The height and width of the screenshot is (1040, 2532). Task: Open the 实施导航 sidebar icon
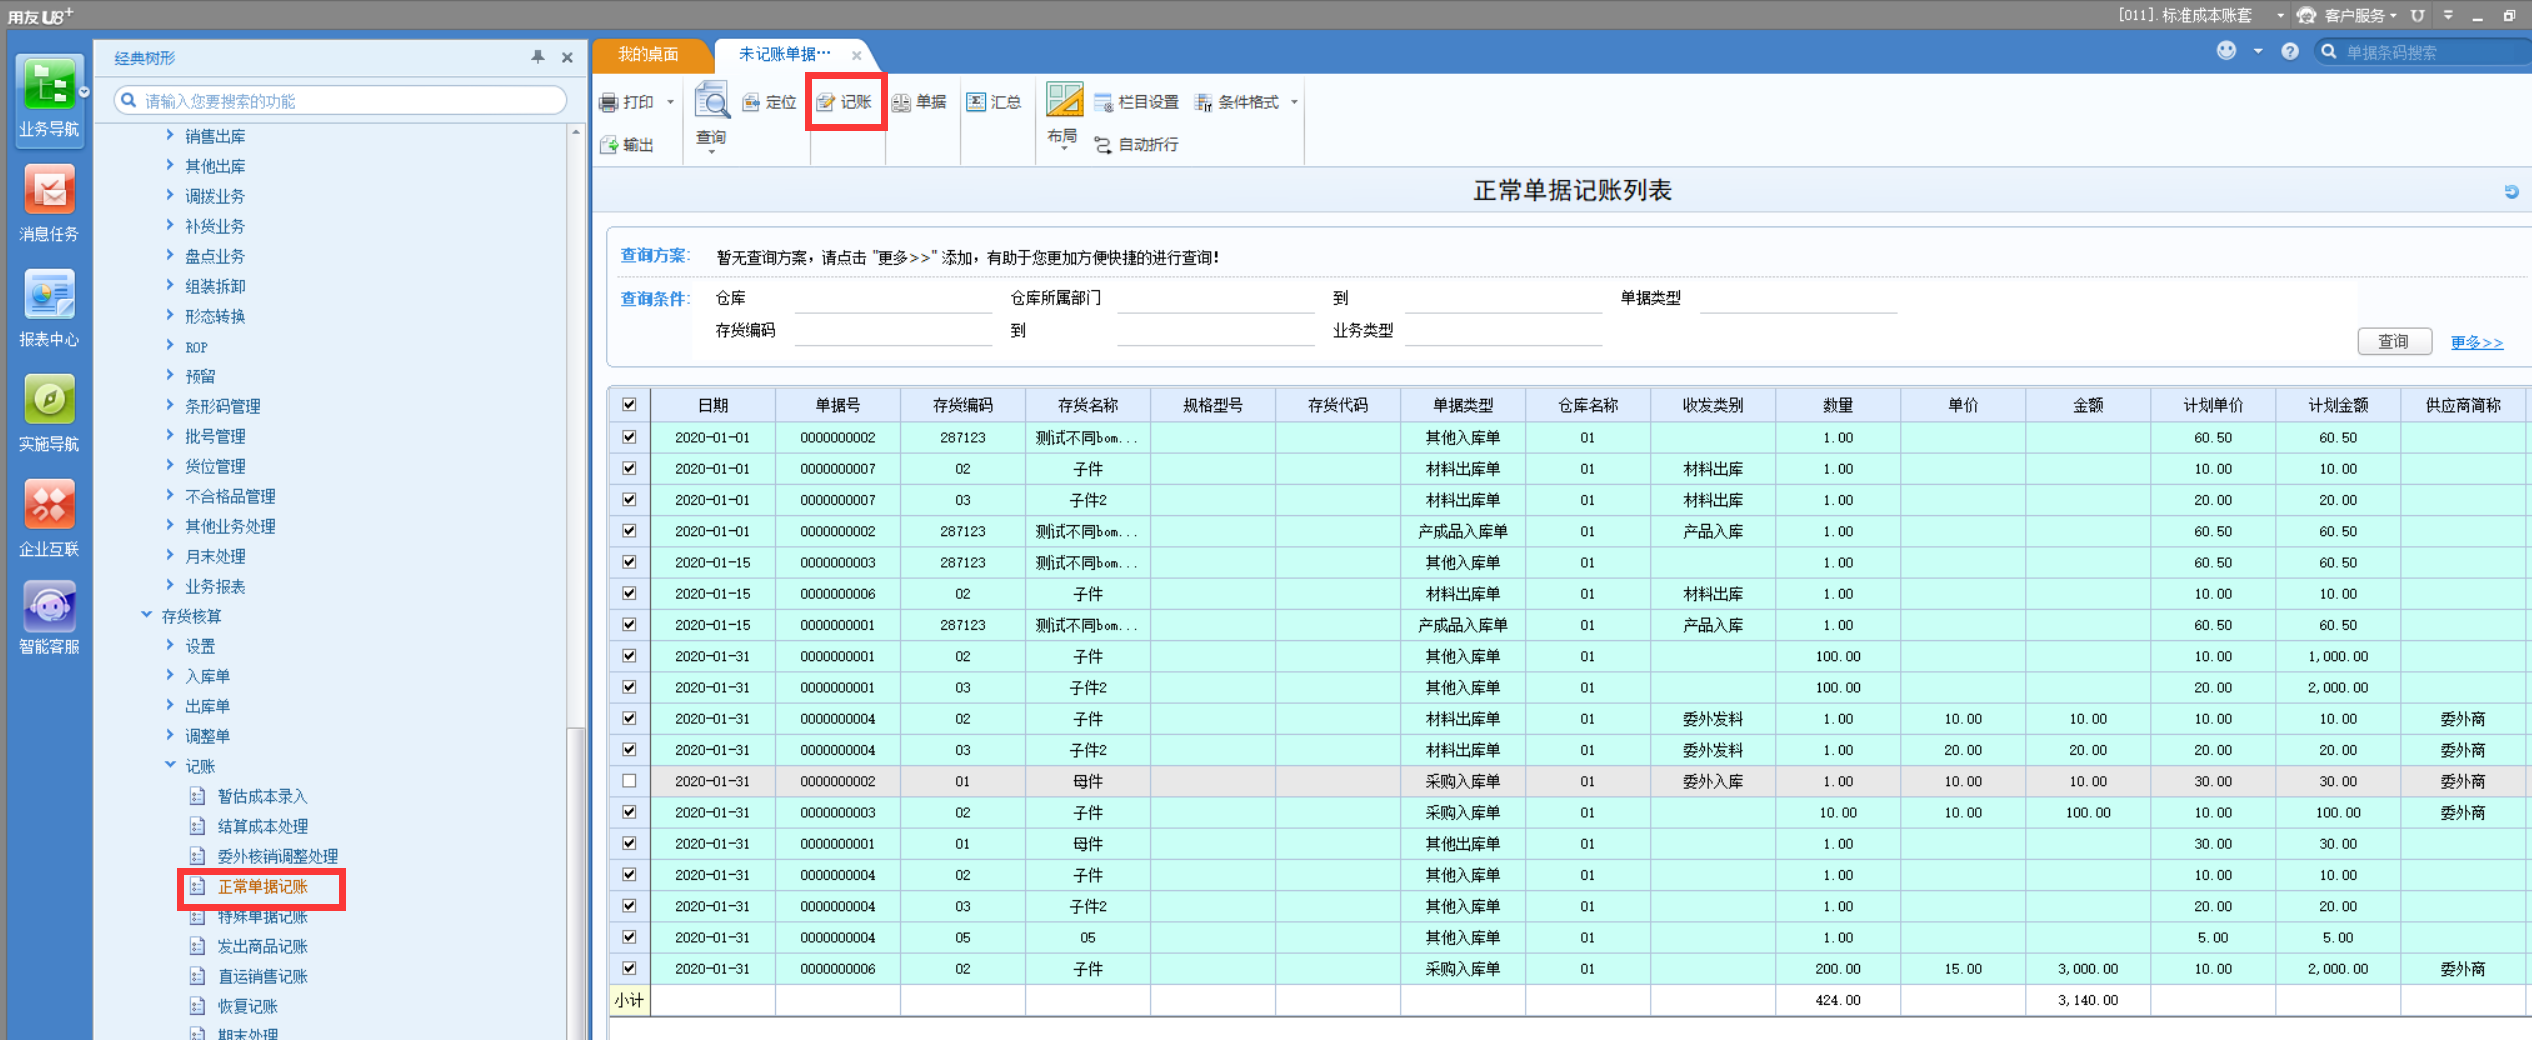(x=49, y=414)
